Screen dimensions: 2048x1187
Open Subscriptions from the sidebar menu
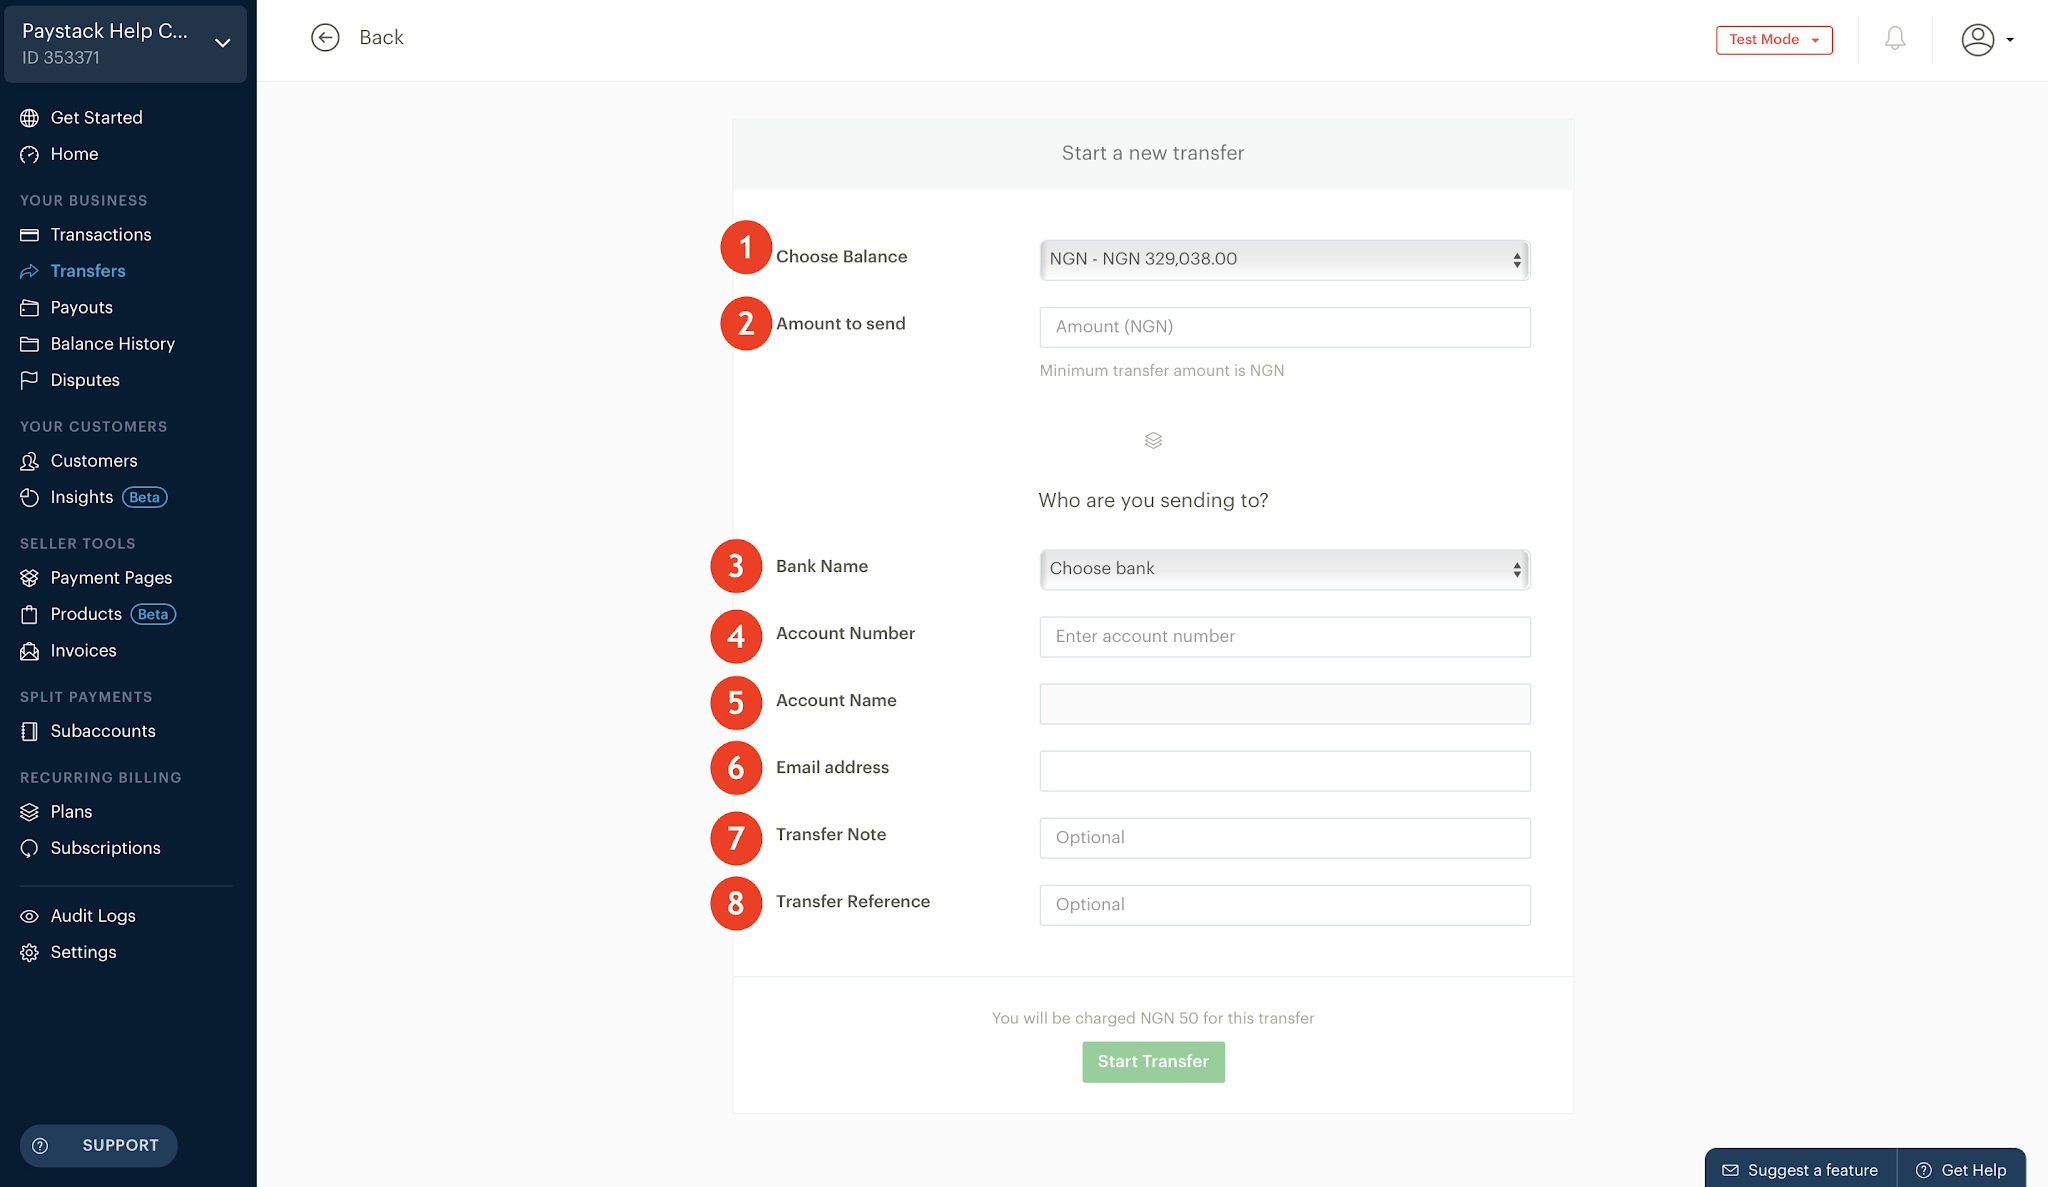click(105, 847)
